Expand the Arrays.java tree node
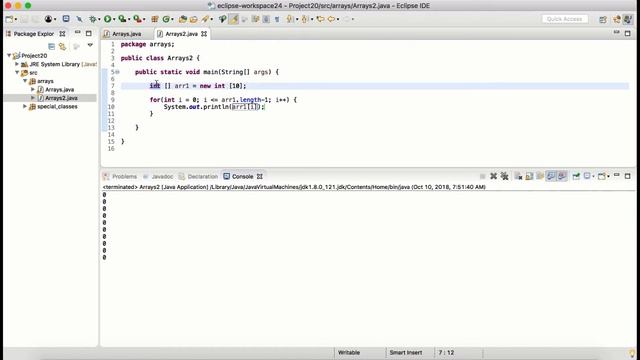Viewport: 640px width, 360px height. [x=33, y=89]
